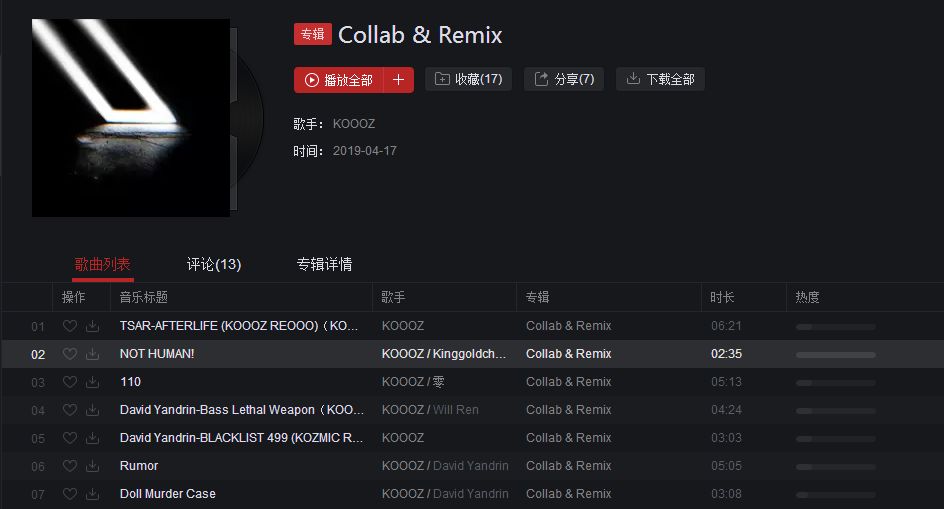
Task: Favorite the Doll Murder Case track
Action: coord(70,494)
